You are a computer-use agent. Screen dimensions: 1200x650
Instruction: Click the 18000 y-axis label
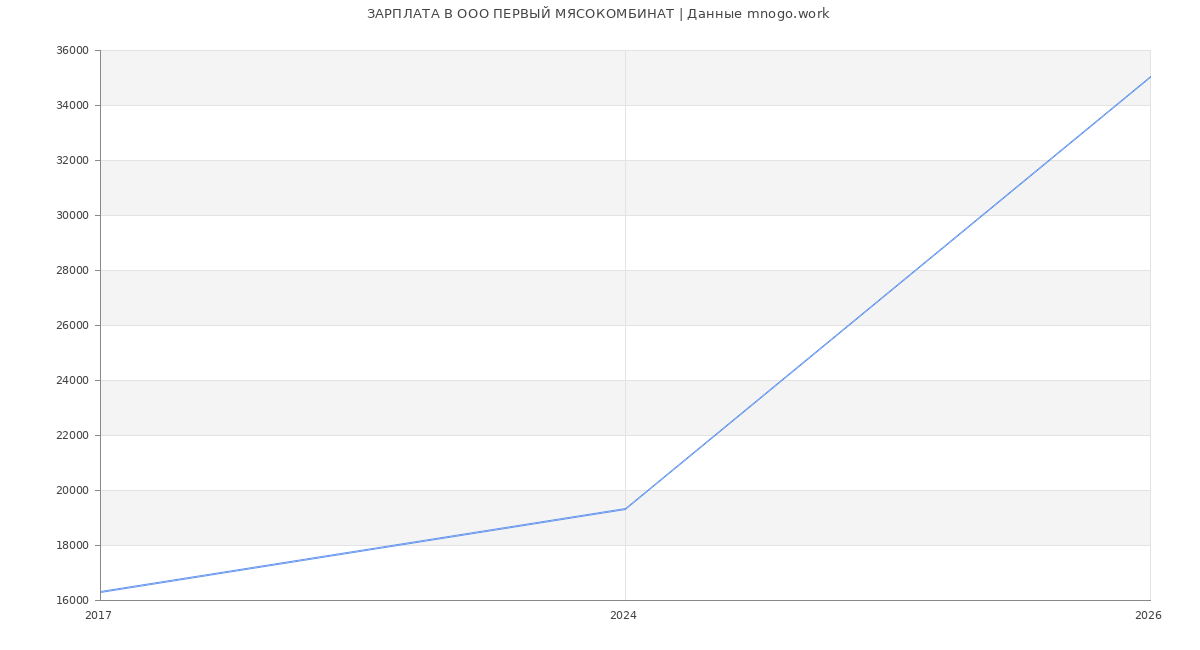72,546
